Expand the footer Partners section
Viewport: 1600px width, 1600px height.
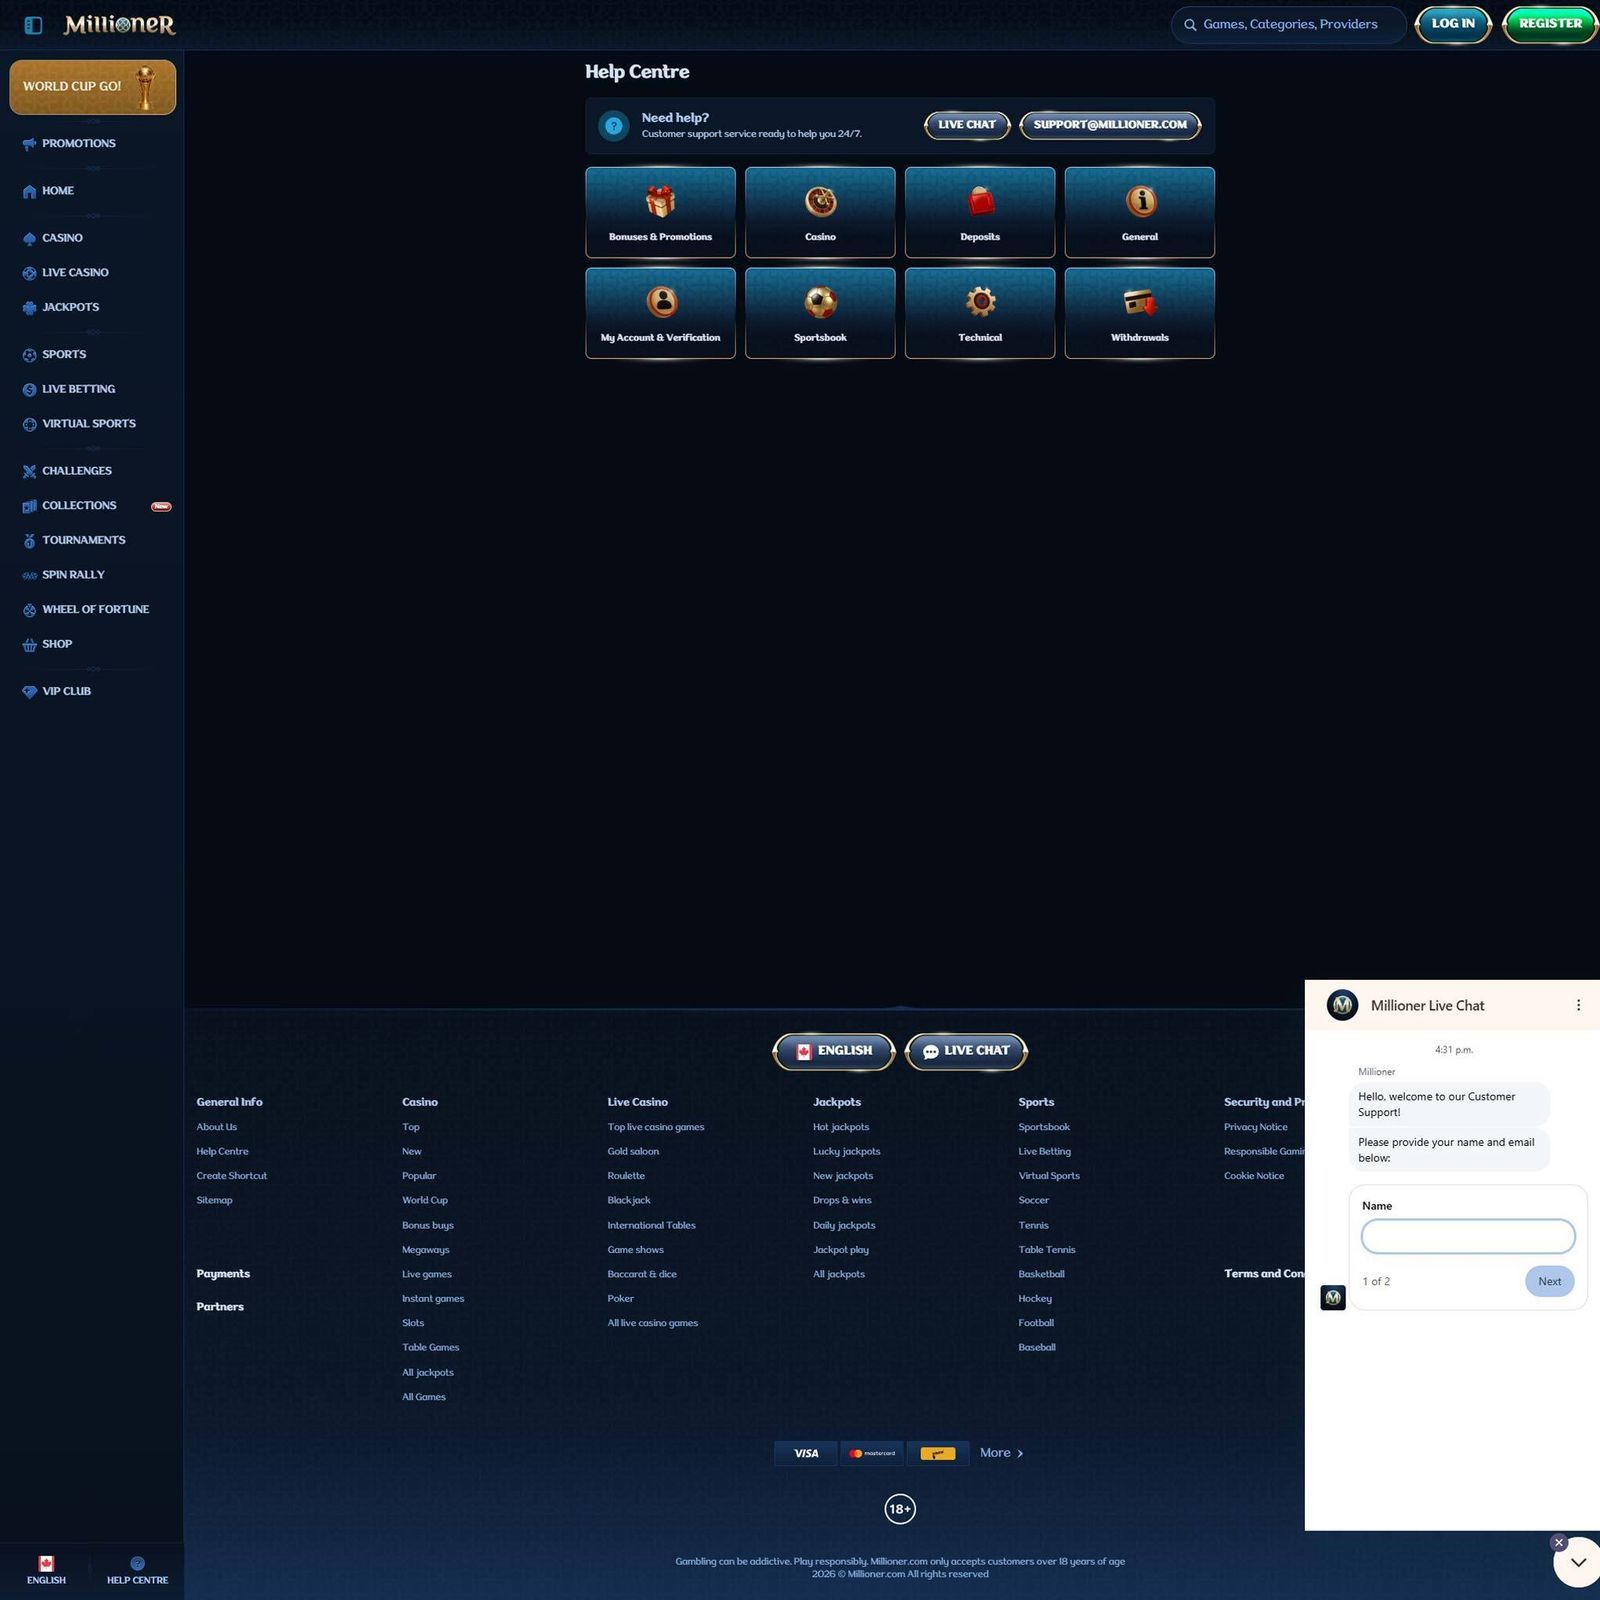(220, 1307)
